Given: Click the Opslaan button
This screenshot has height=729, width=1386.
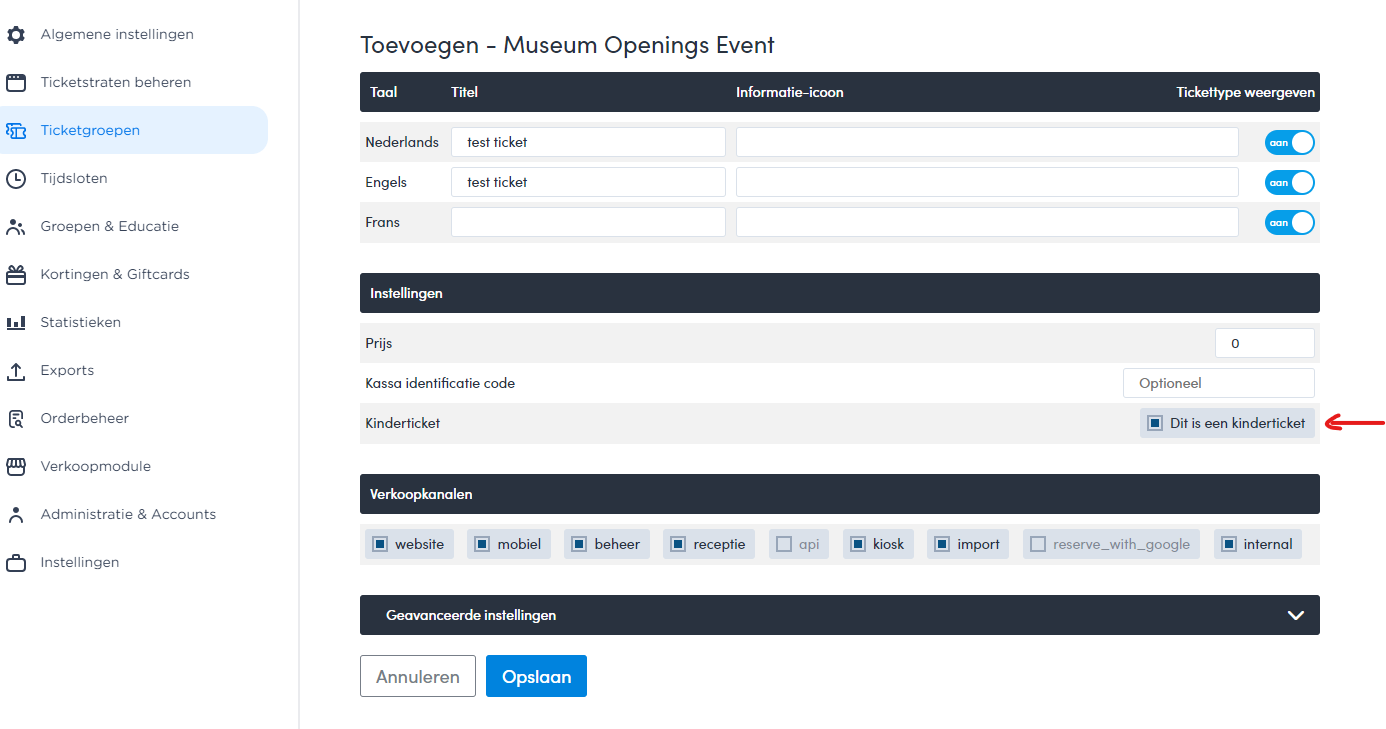Looking at the screenshot, I should [536, 676].
